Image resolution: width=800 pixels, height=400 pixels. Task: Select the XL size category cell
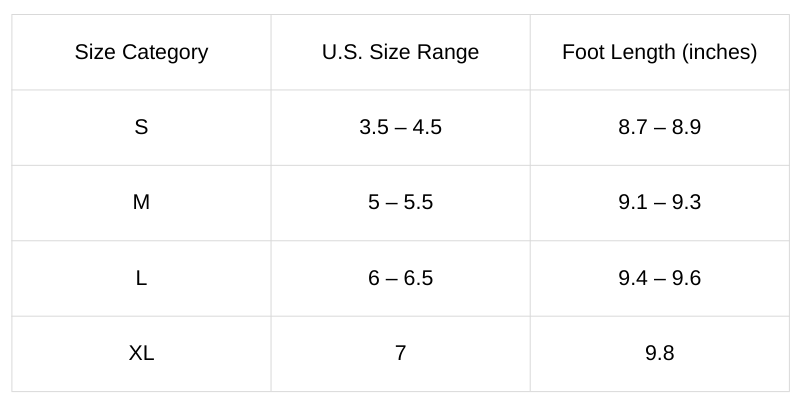coord(141,354)
